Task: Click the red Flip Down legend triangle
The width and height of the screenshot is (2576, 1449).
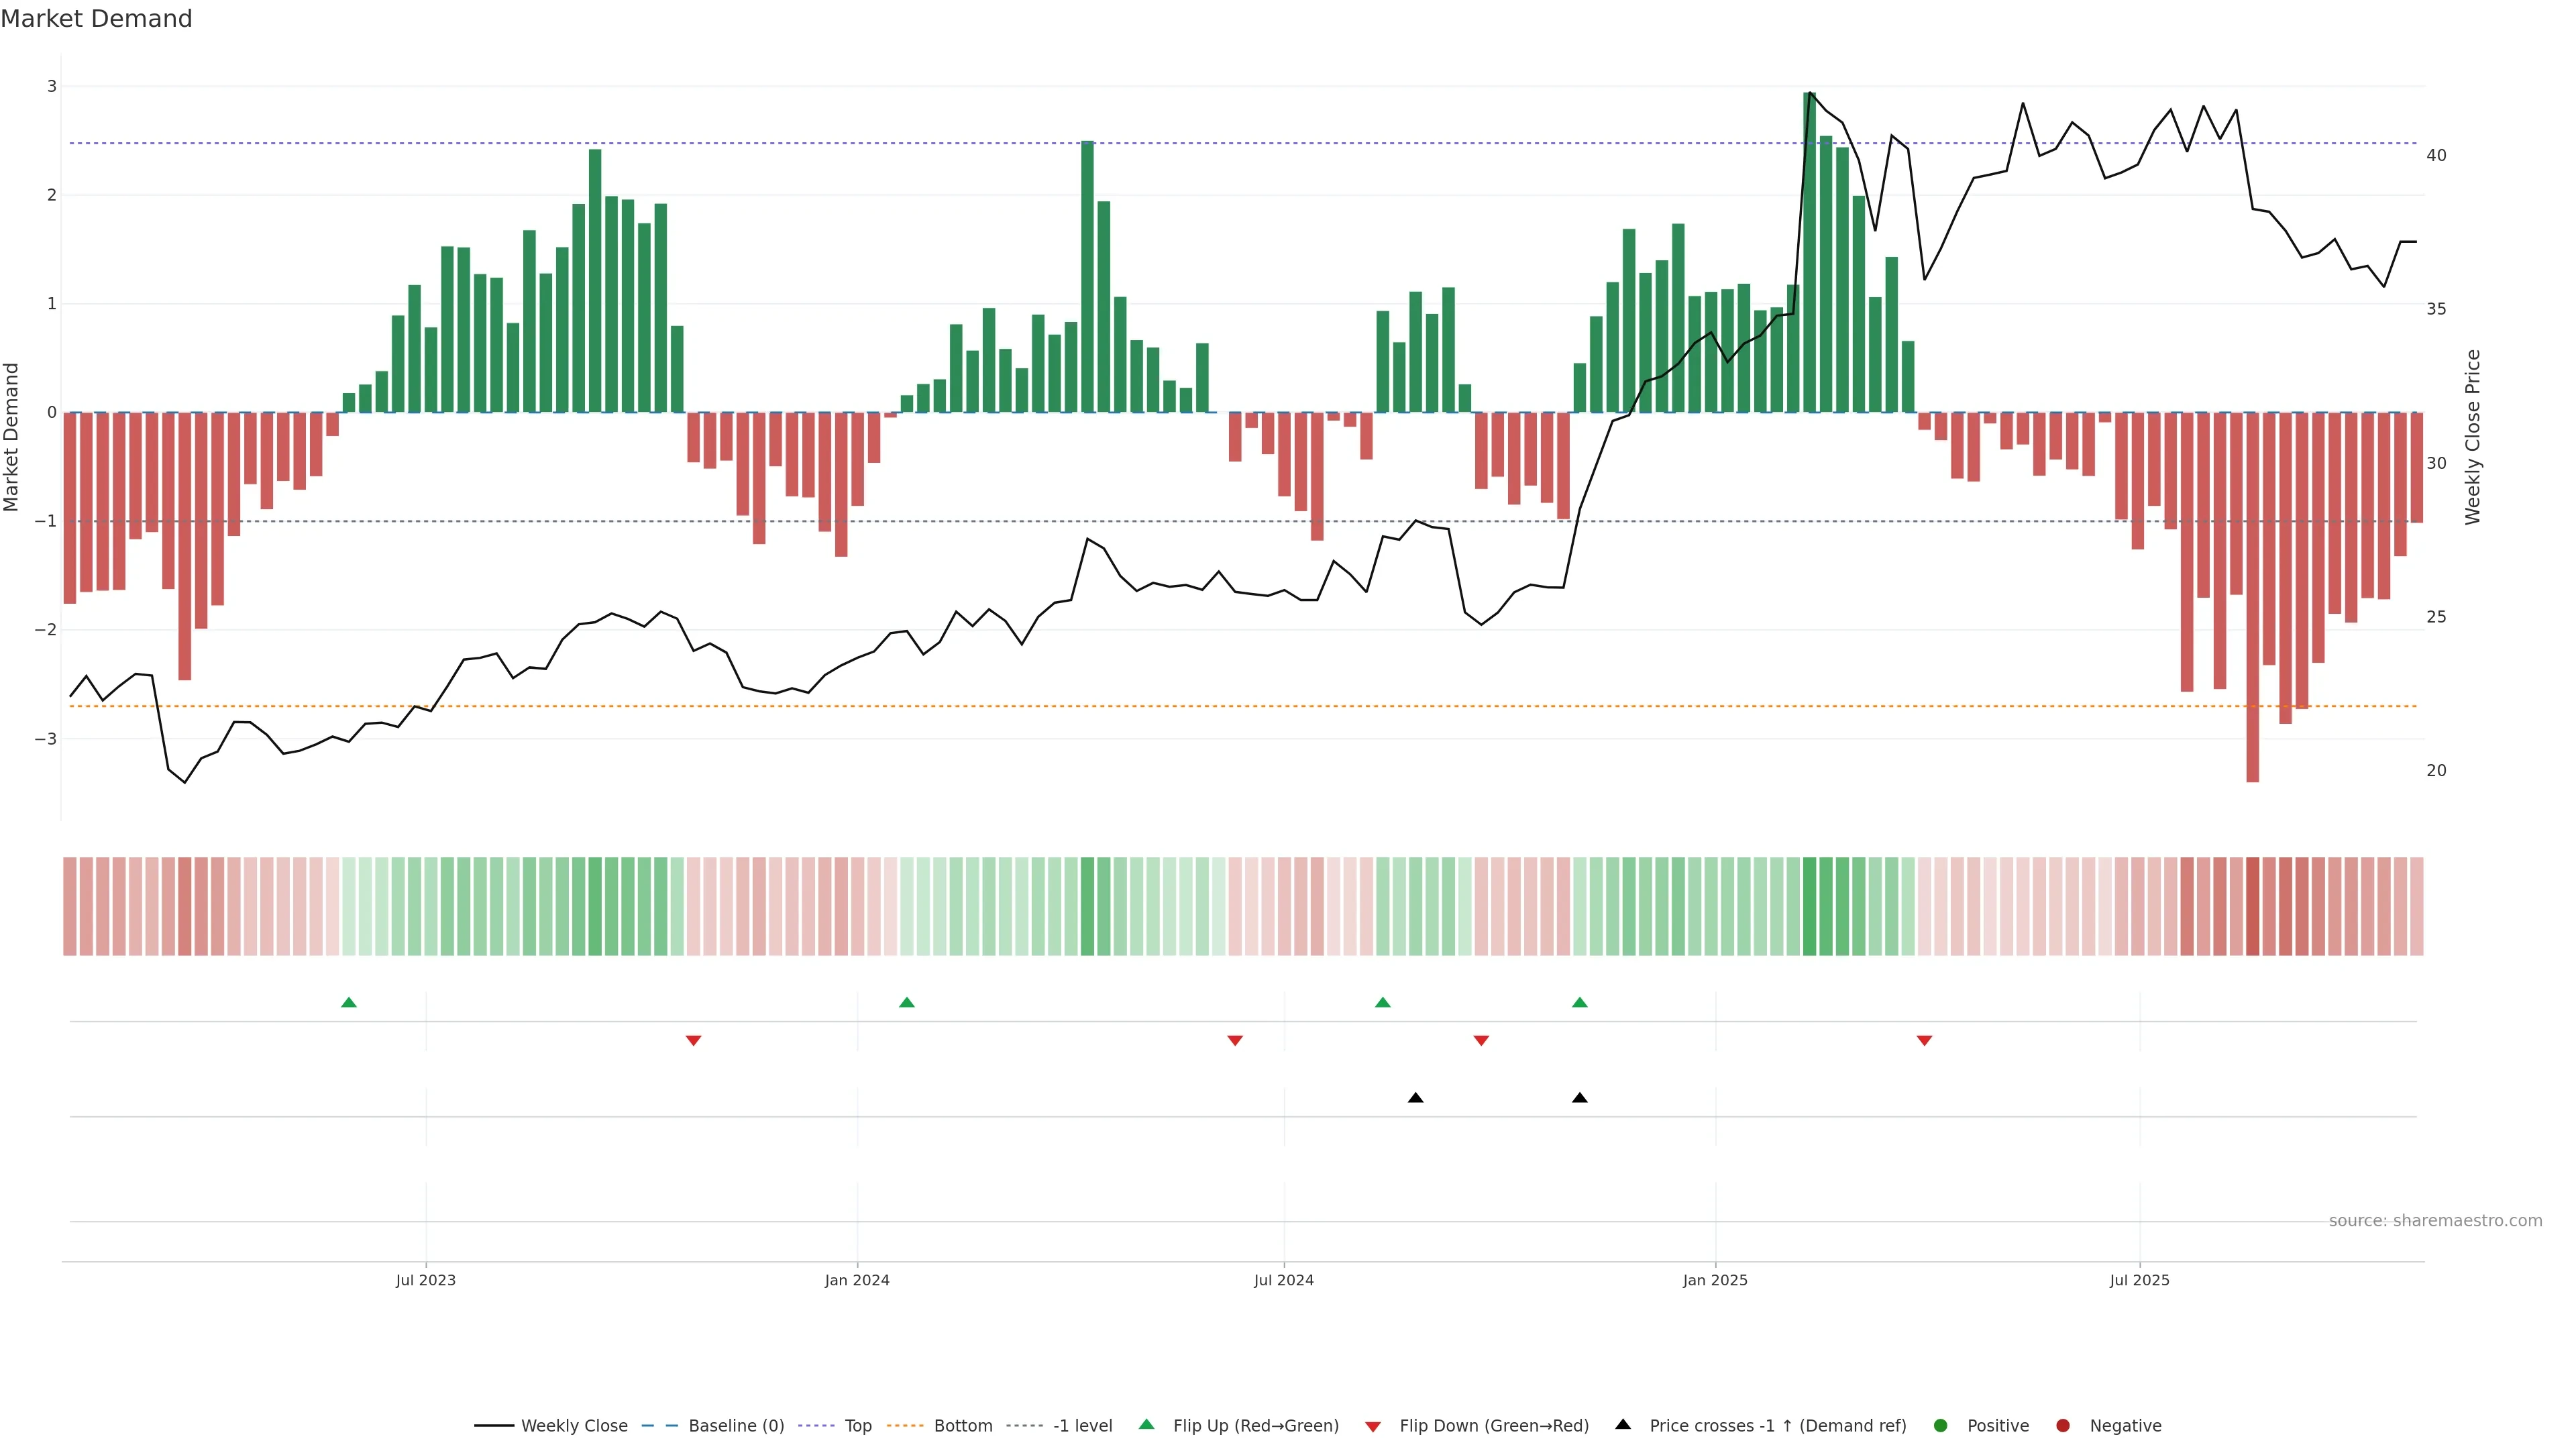Action: point(1373,1427)
